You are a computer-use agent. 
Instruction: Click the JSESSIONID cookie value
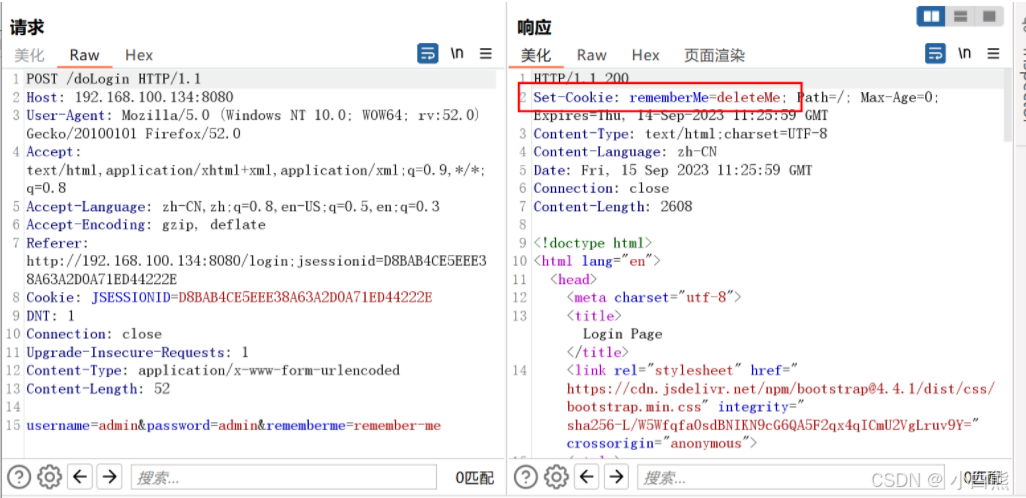306,297
